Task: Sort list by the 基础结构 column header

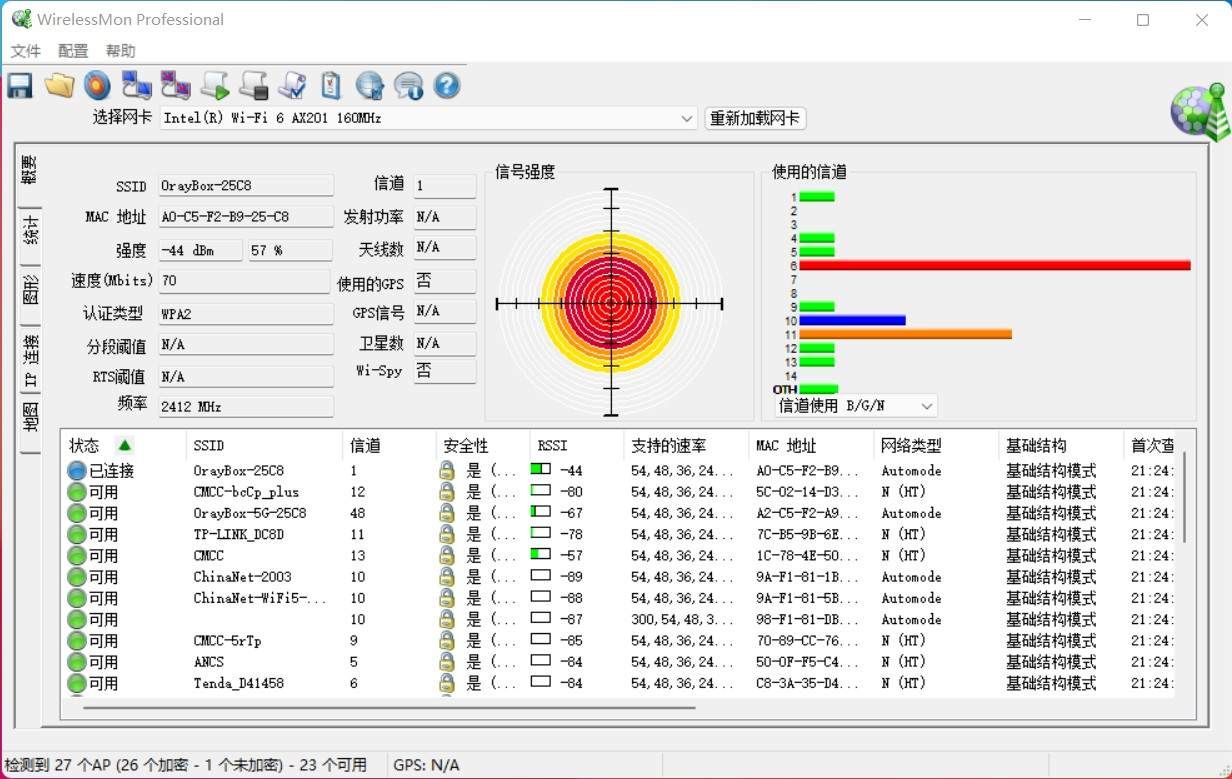Action: [1061, 446]
